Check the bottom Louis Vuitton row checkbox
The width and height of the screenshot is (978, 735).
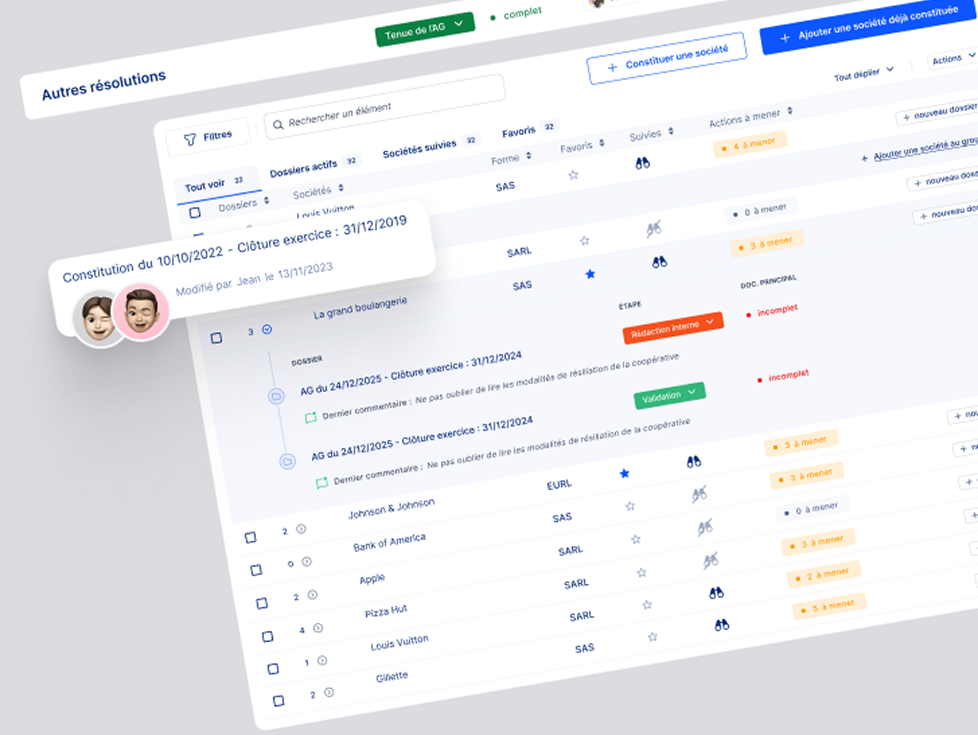273,669
